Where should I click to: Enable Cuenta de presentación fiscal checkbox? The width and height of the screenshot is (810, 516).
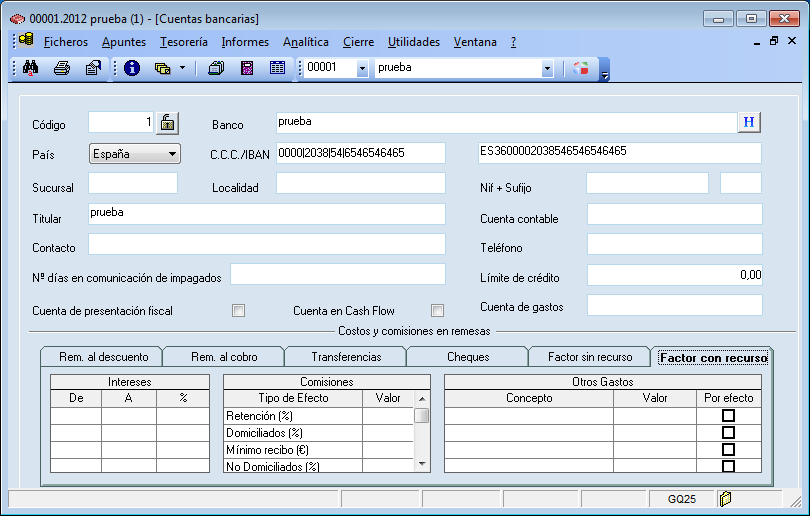(238, 311)
